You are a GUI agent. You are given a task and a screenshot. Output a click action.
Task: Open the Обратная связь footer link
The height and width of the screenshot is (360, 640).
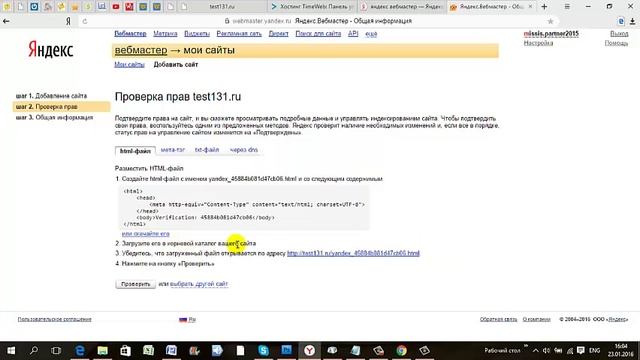pos(498,319)
